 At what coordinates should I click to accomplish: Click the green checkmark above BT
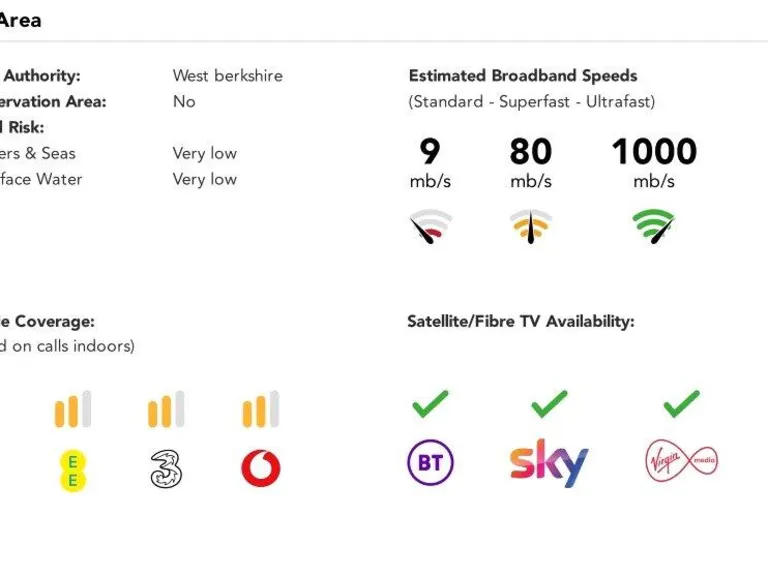(x=430, y=404)
